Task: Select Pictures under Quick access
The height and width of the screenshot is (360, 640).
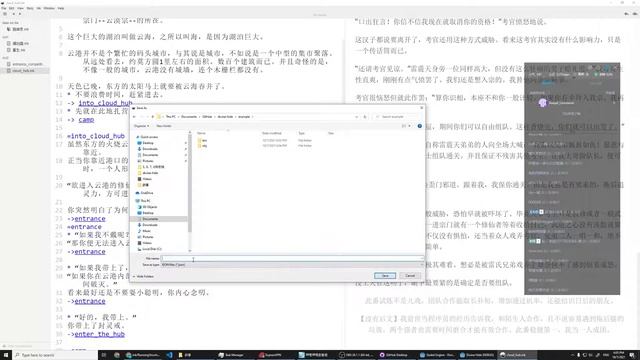Action: (x=148, y=161)
